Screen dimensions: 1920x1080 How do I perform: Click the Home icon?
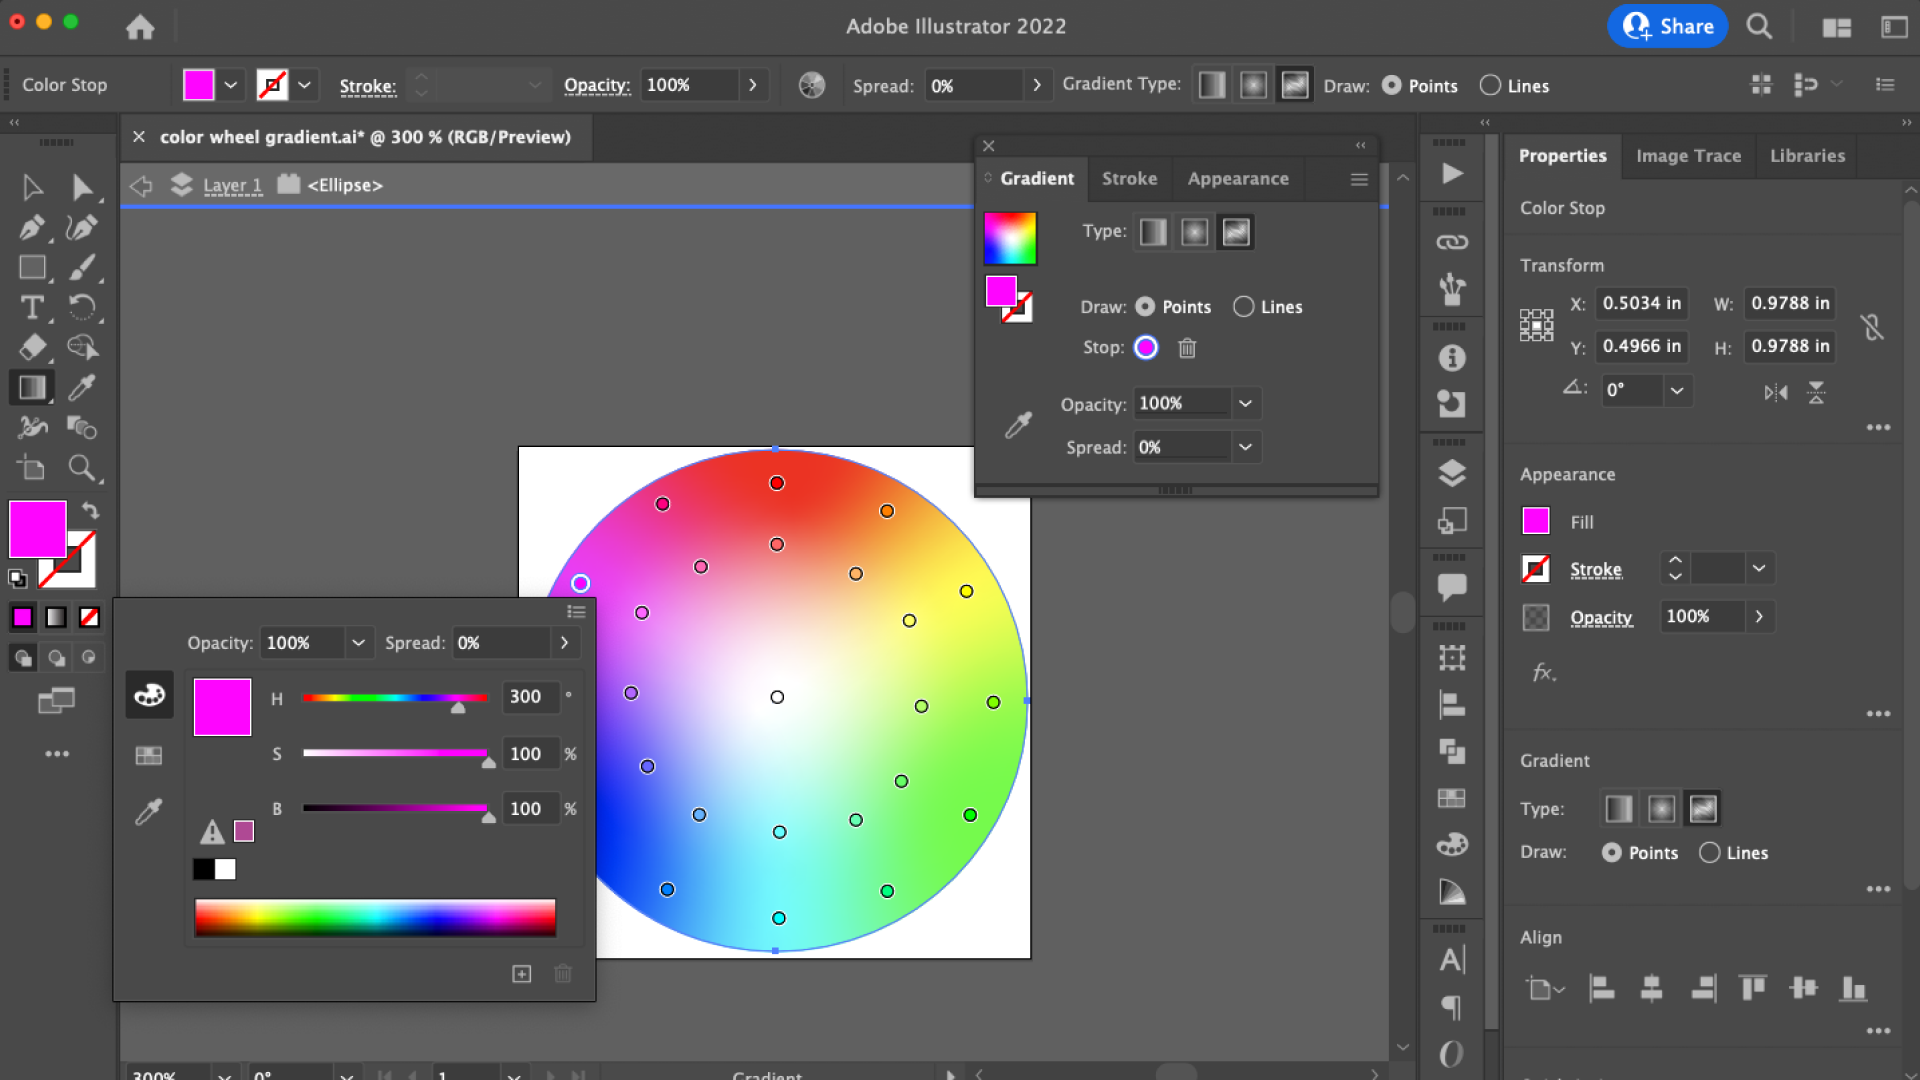140,27
